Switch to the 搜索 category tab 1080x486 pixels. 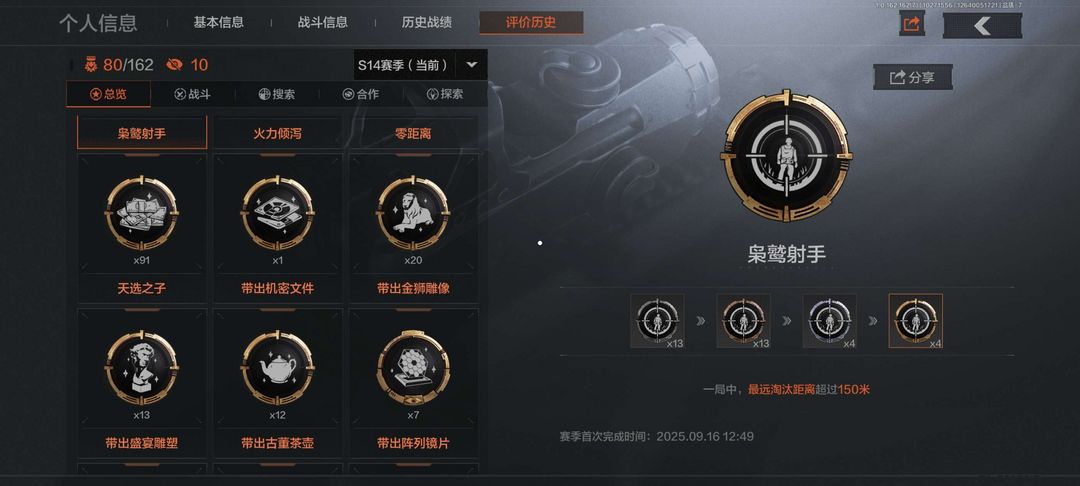tap(277, 94)
